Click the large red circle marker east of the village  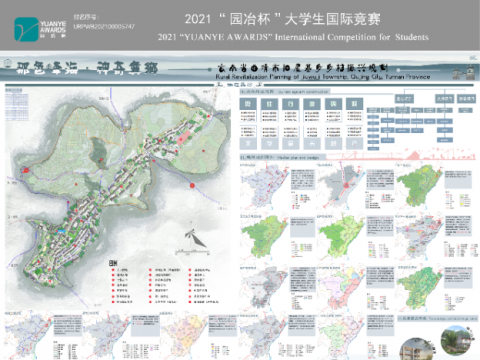[x=192, y=185]
